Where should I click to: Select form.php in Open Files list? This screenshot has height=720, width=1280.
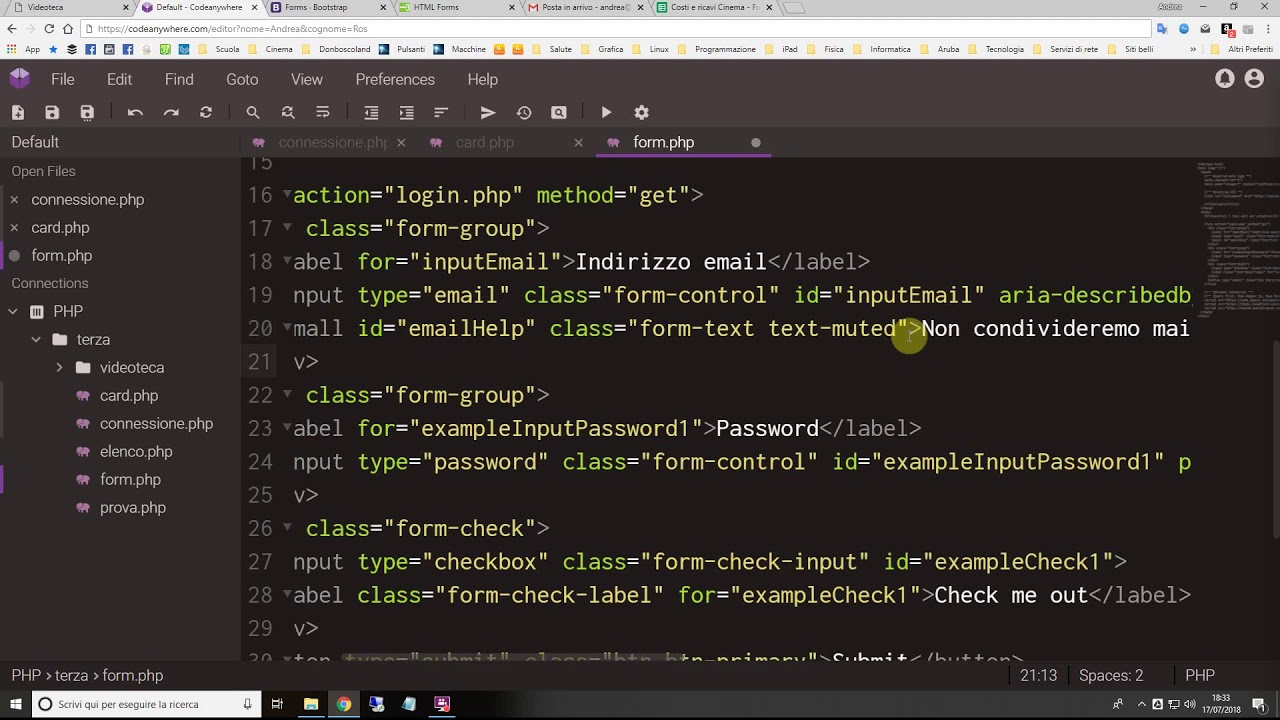tap(62, 256)
